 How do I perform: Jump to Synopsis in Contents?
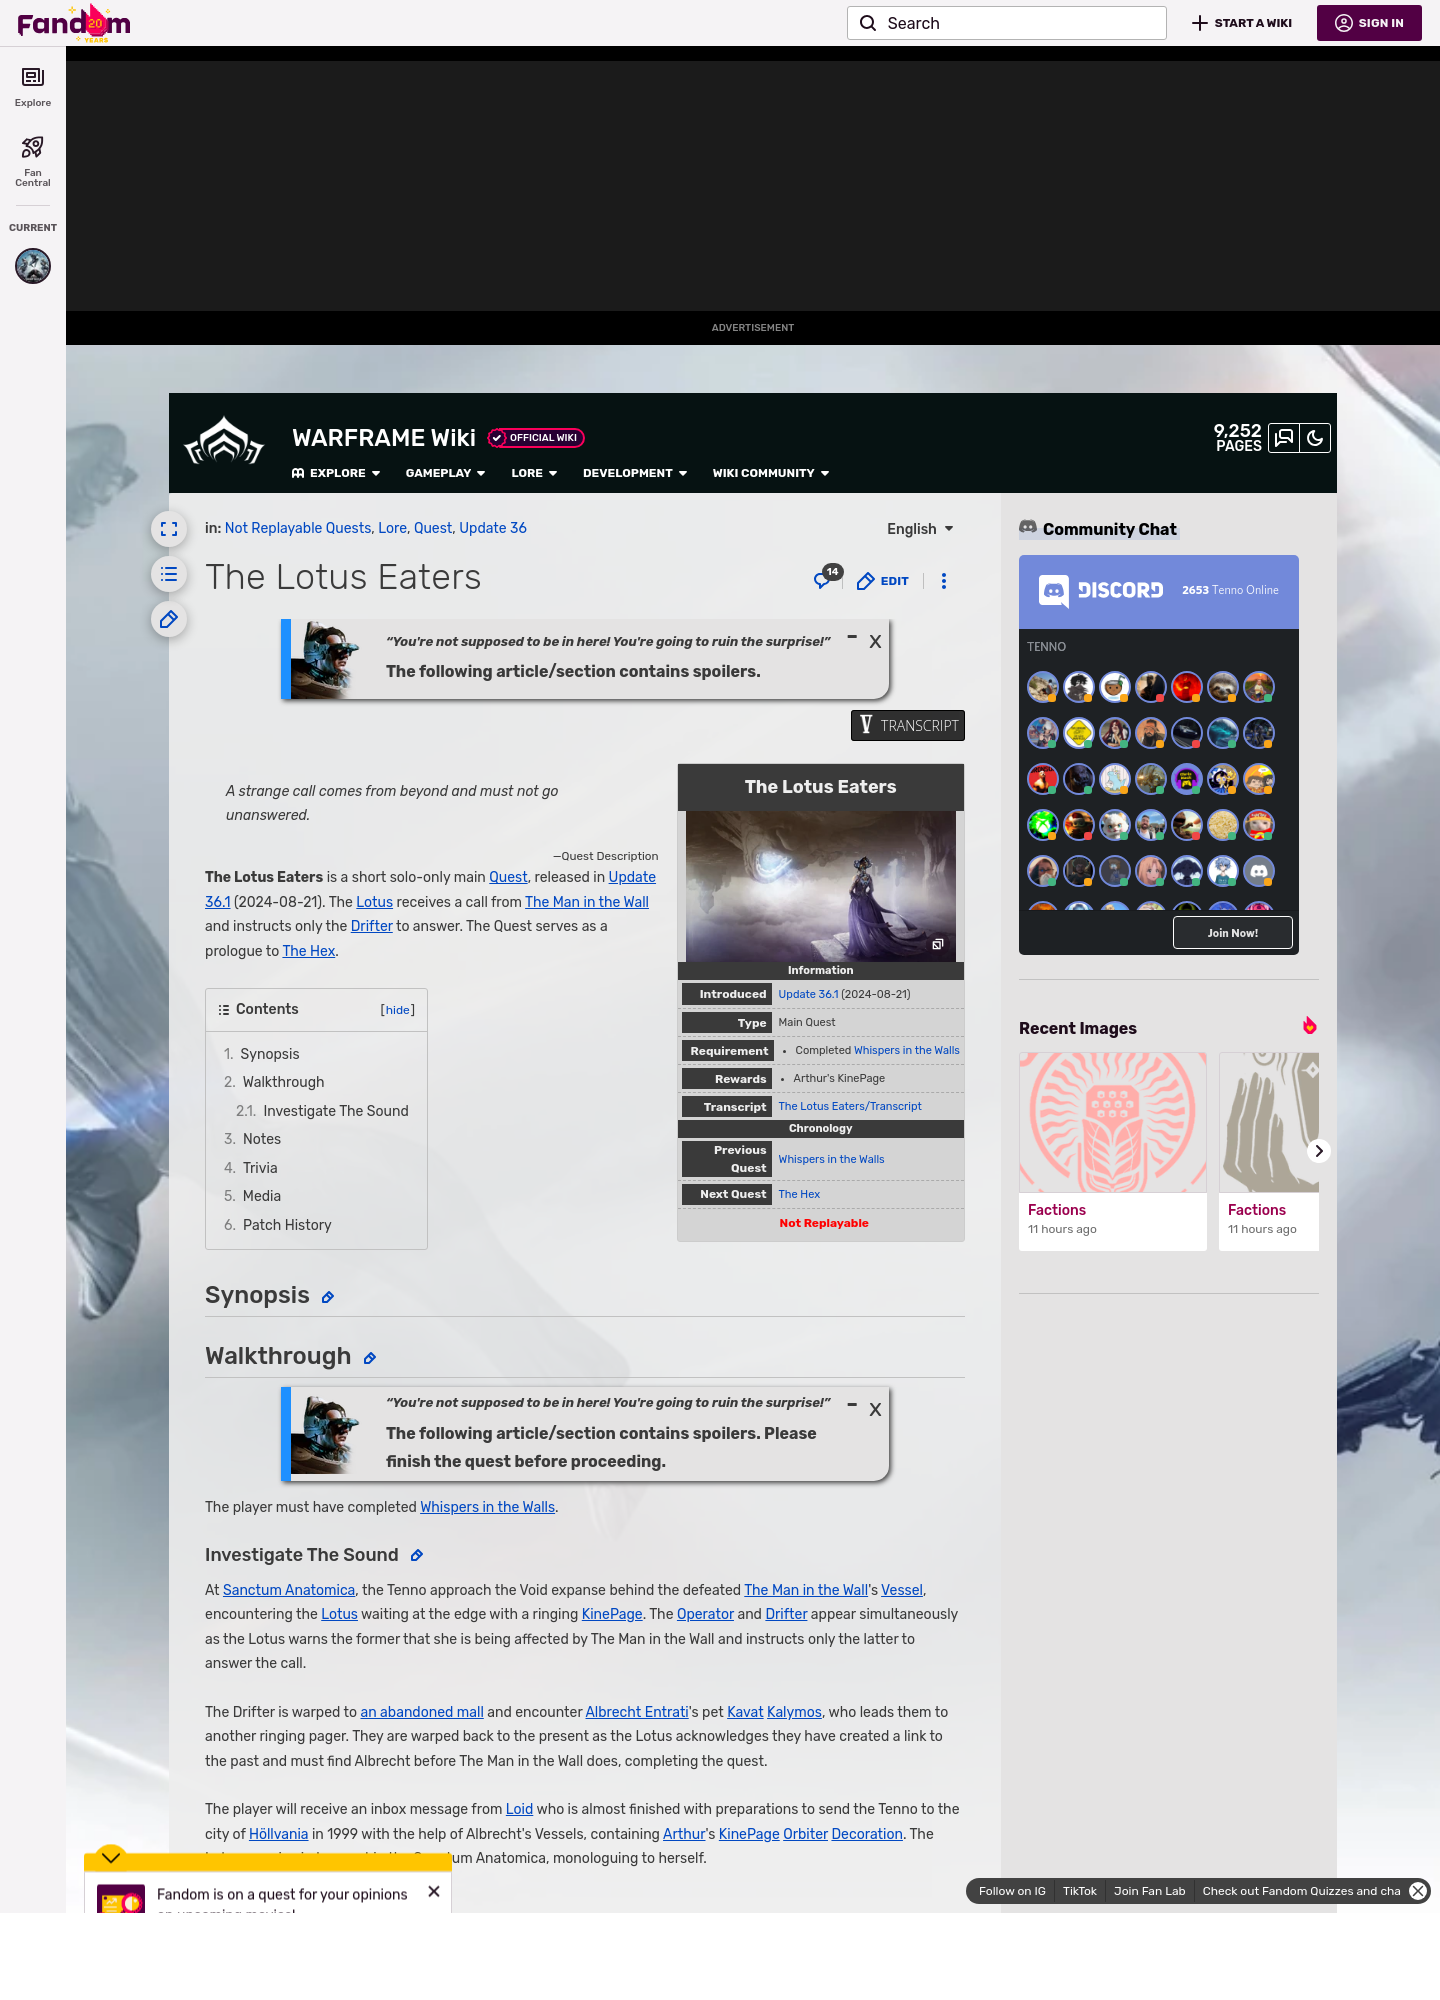(x=270, y=1054)
